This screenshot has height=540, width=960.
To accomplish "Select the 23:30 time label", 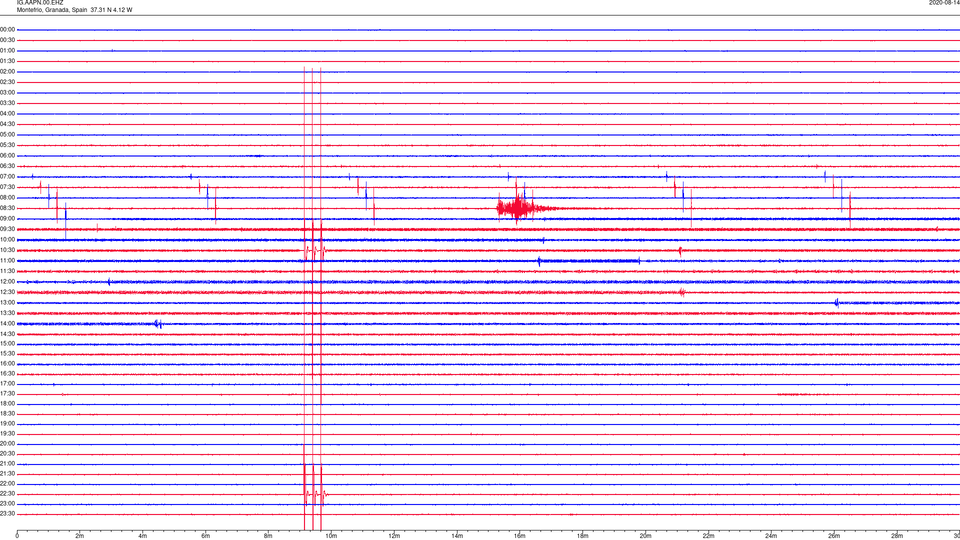I will tap(8, 514).
